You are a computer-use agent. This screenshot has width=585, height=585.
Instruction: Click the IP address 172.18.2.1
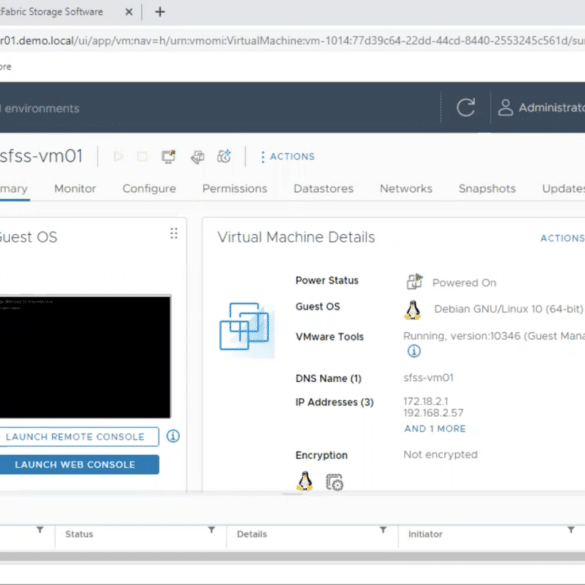click(426, 401)
